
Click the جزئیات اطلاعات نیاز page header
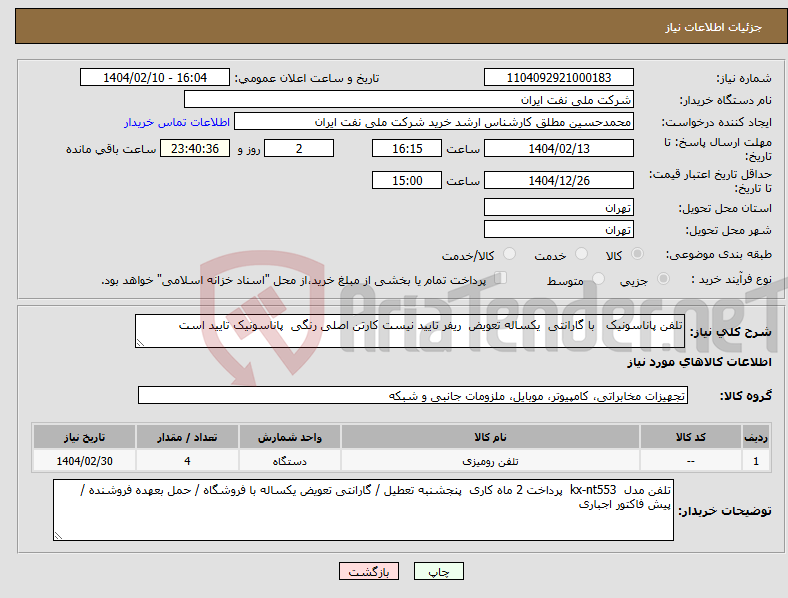(x=714, y=27)
